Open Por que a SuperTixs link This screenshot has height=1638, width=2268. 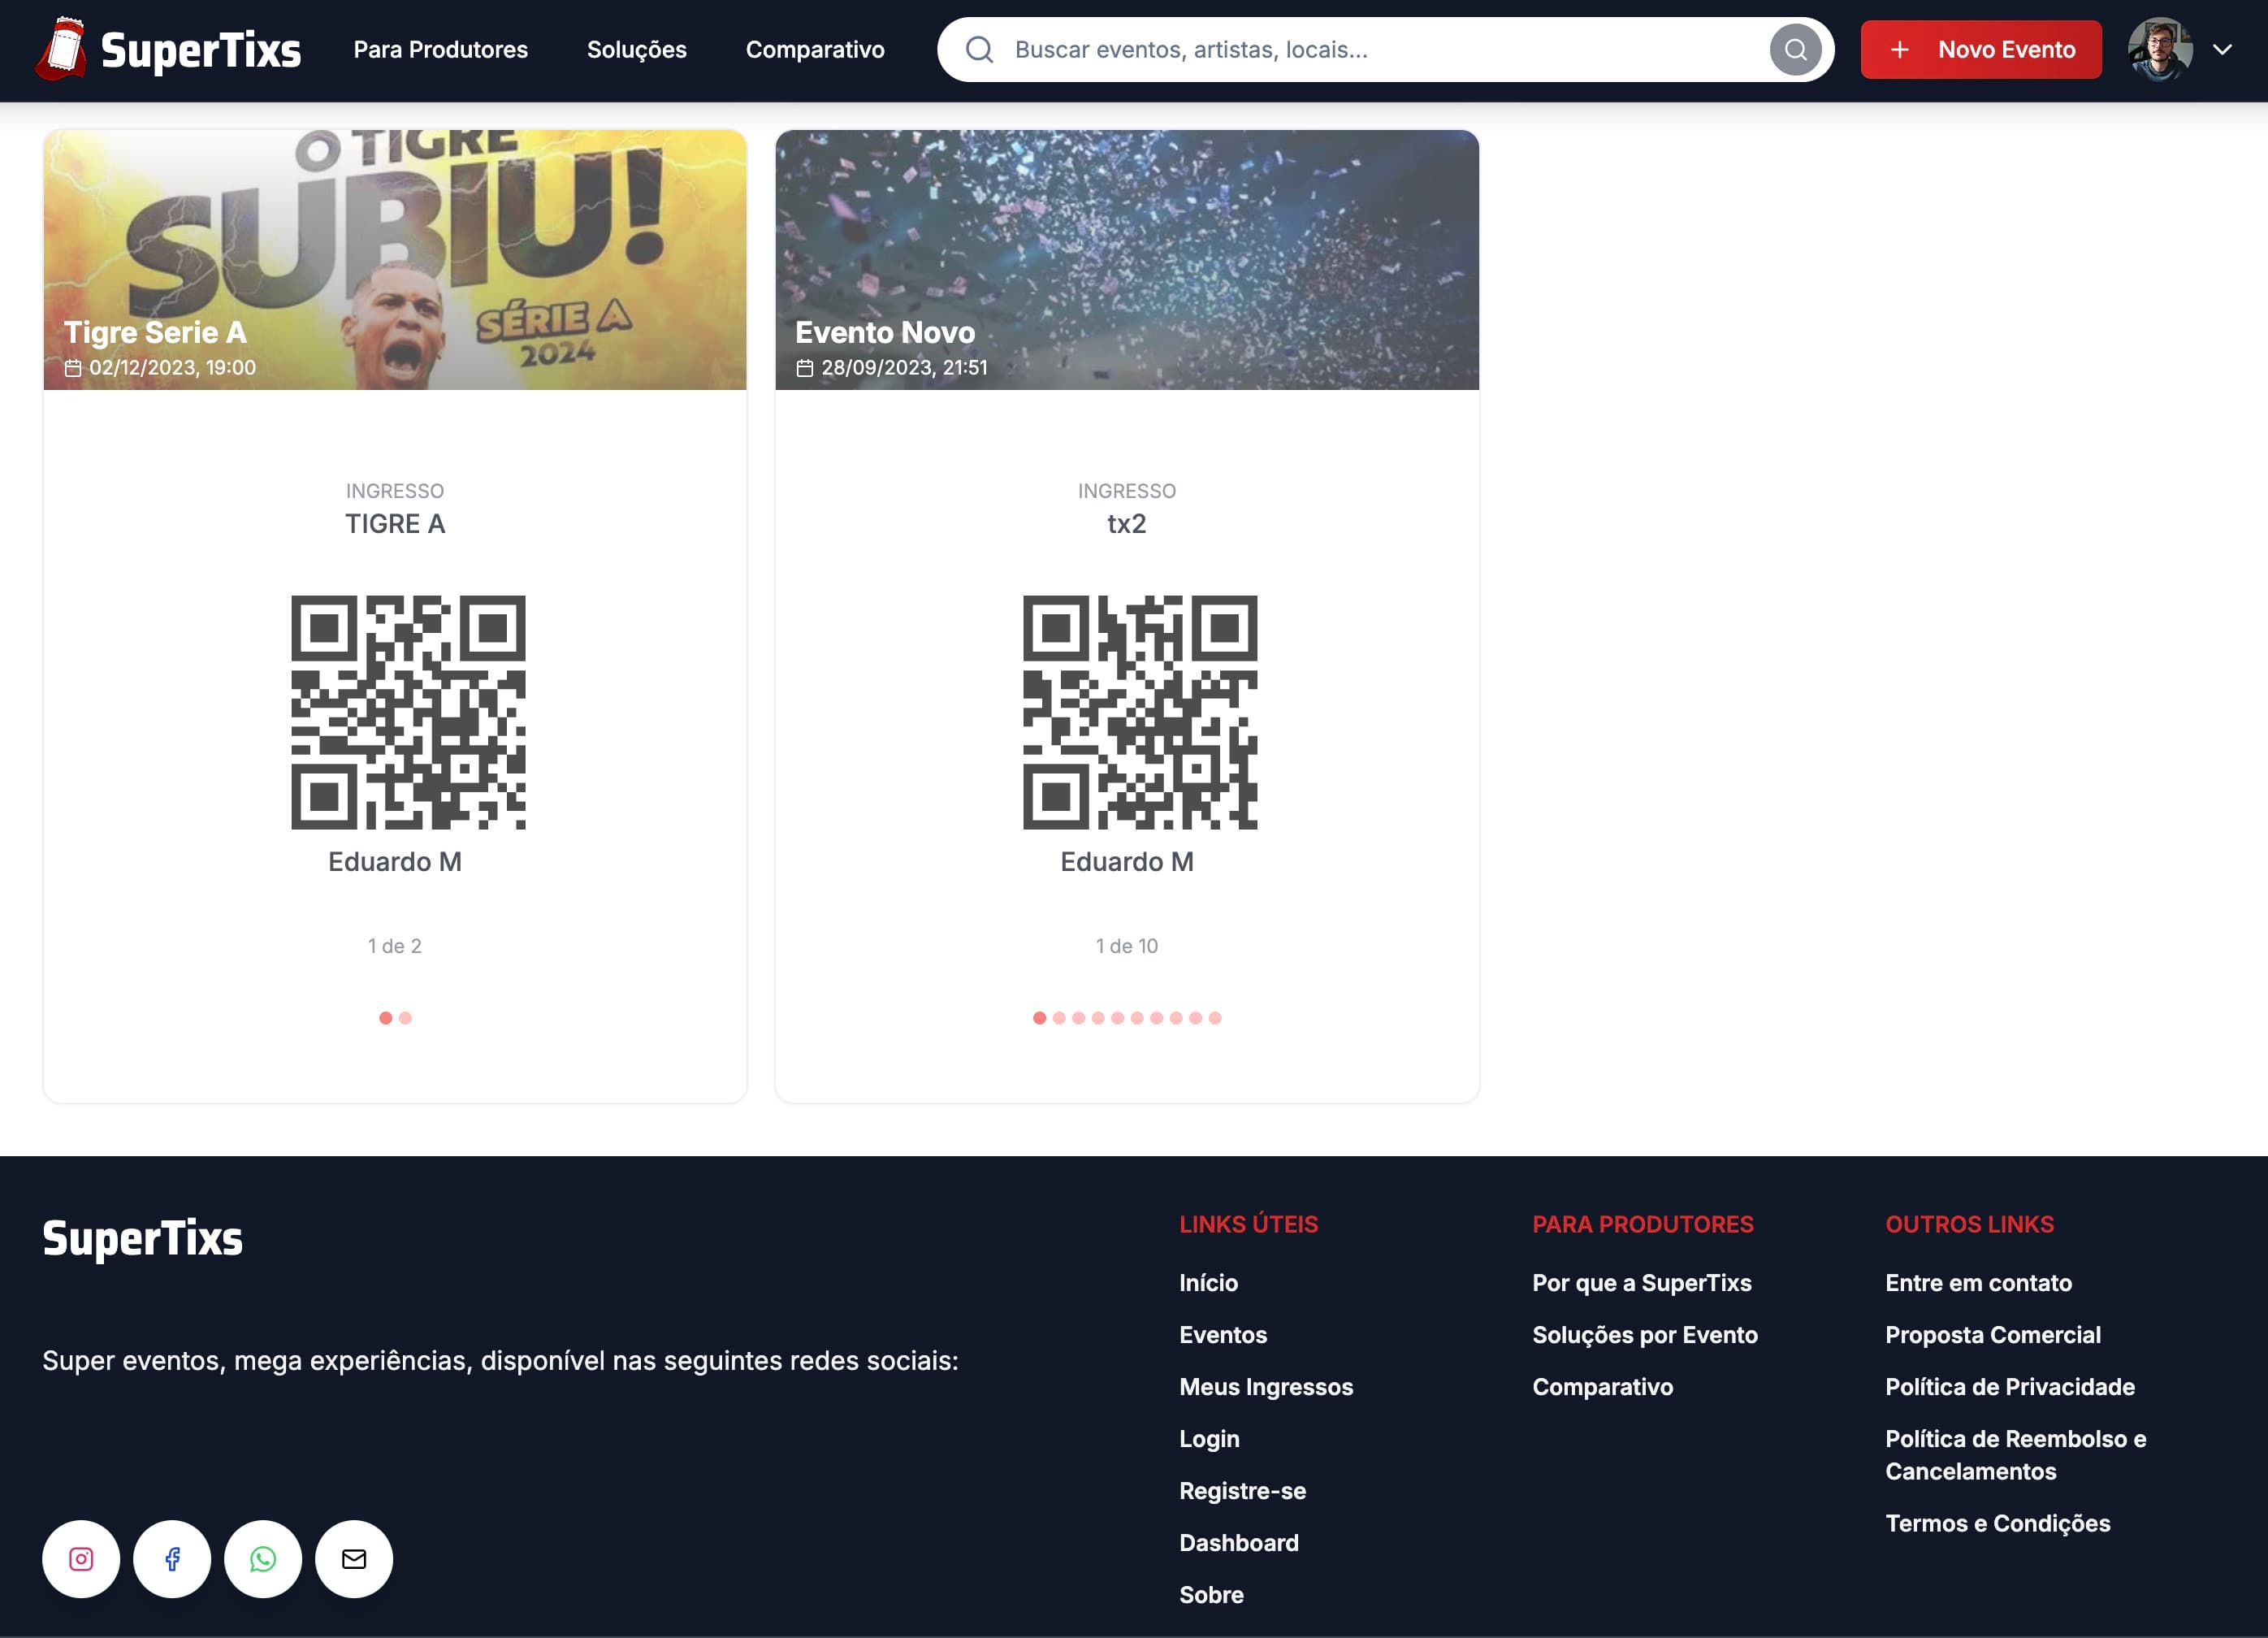click(x=1641, y=1282)
